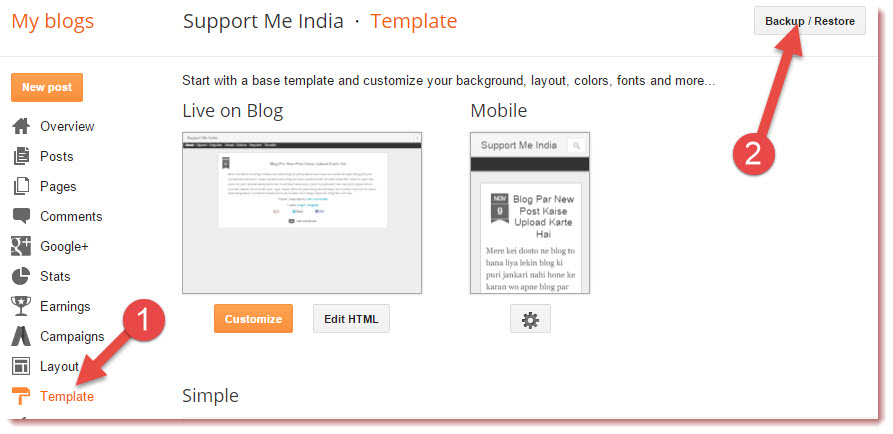
Task: Go to My blogs link
Action: coord(53,21)
